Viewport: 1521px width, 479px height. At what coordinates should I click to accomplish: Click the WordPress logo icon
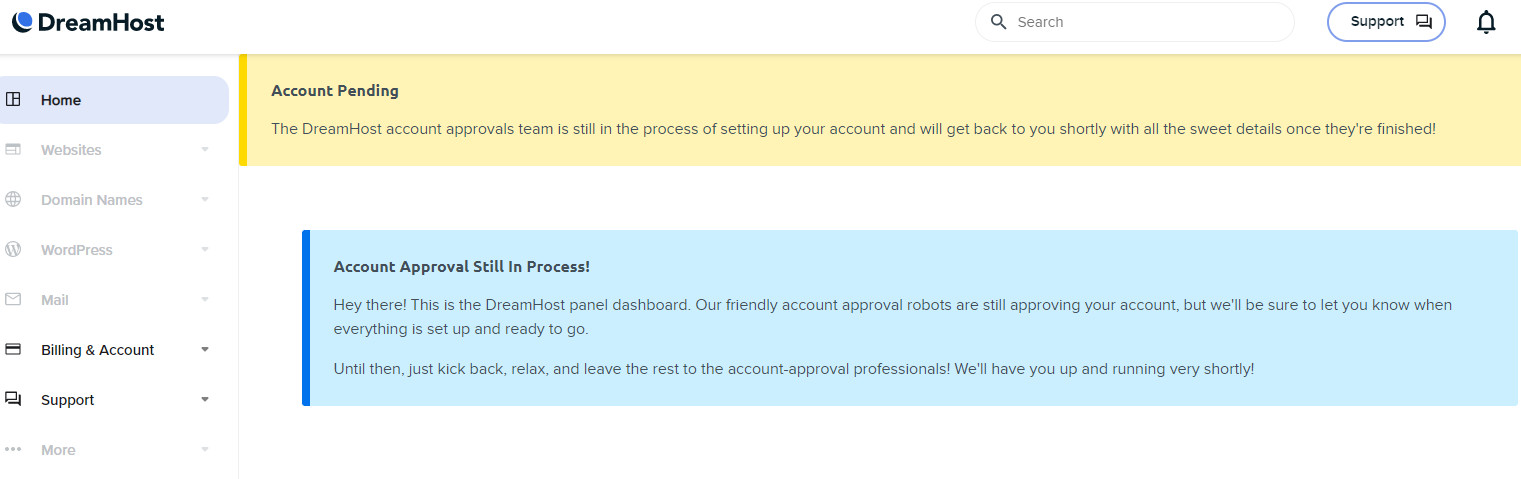click(14, 250)
